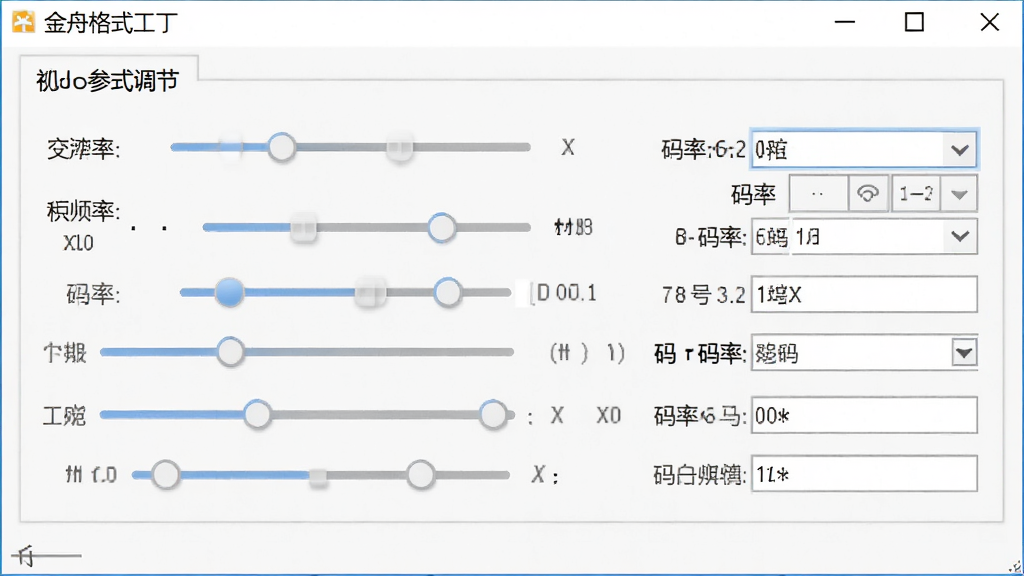Click the orange app icon in title bar
This screenshot has height=576, width=1024.
[x=23, y=22]
